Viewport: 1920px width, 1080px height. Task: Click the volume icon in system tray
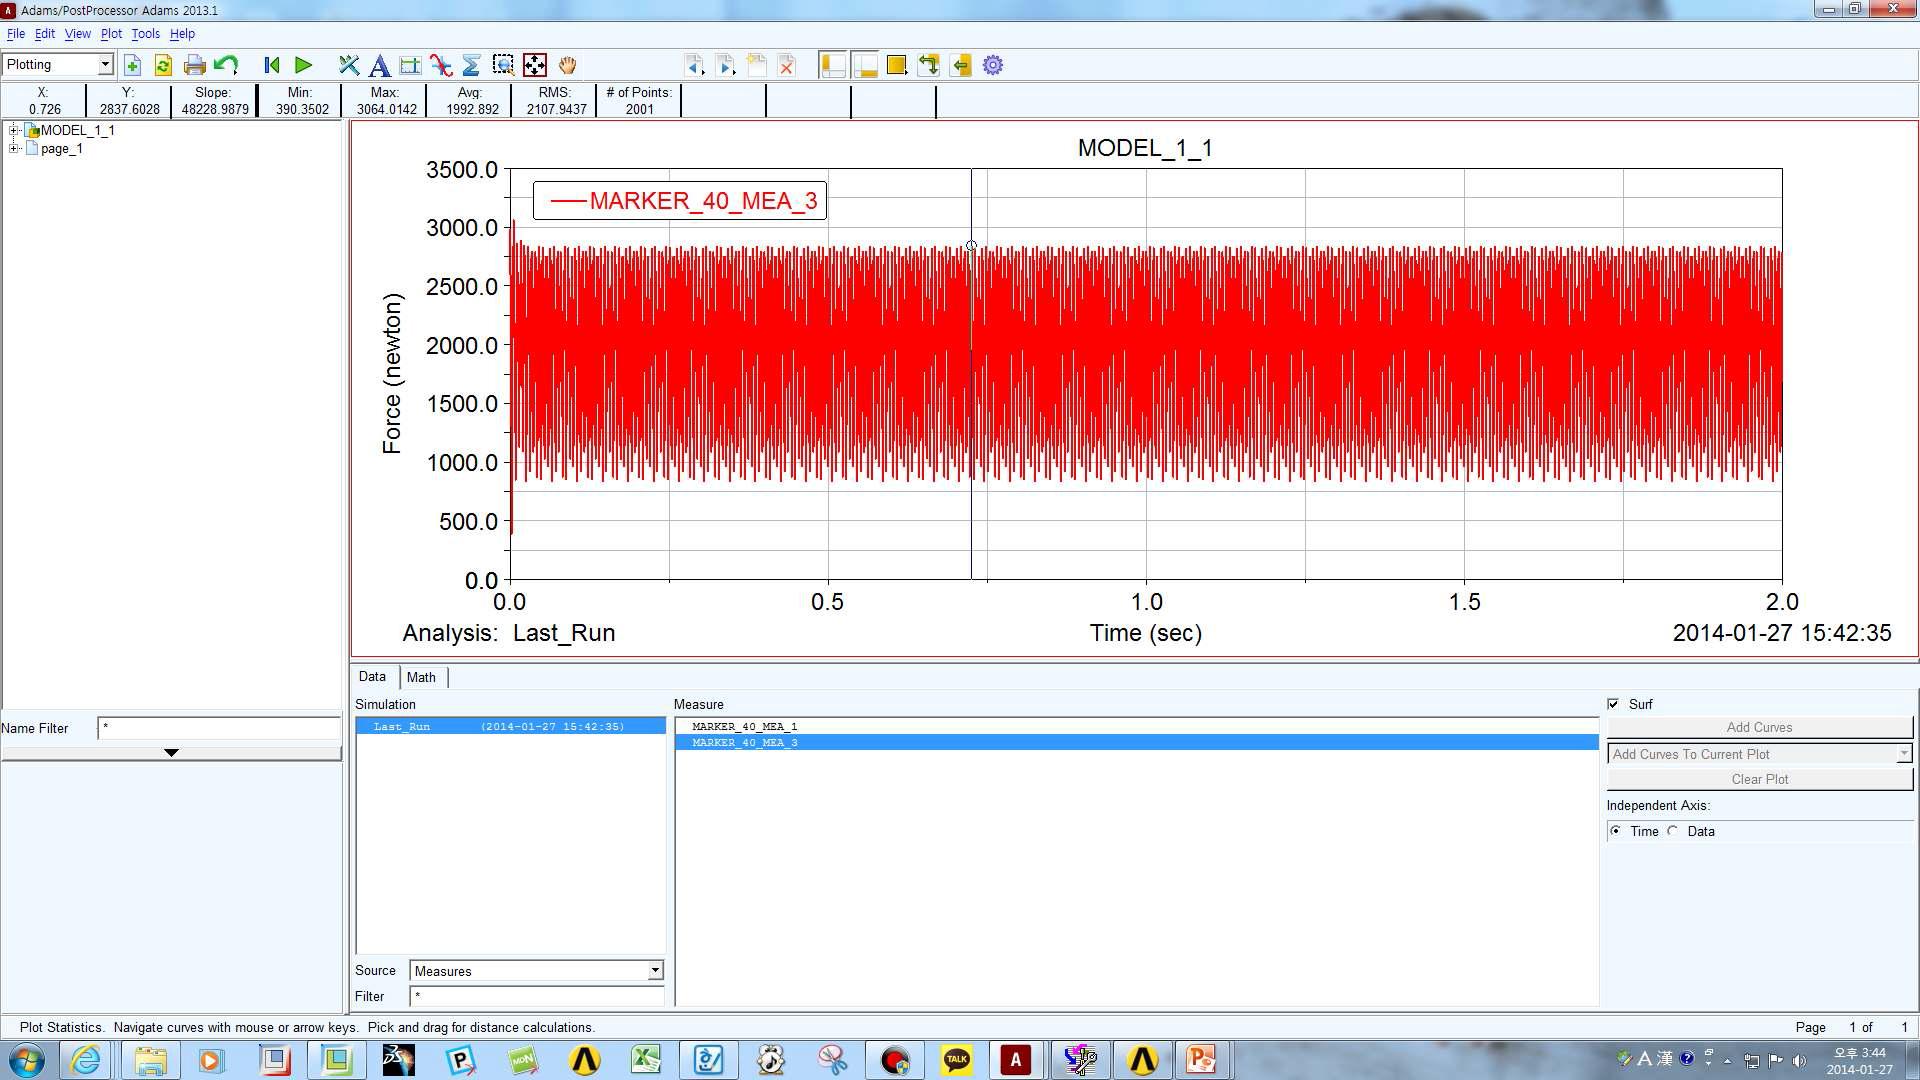[1799, 1060]
